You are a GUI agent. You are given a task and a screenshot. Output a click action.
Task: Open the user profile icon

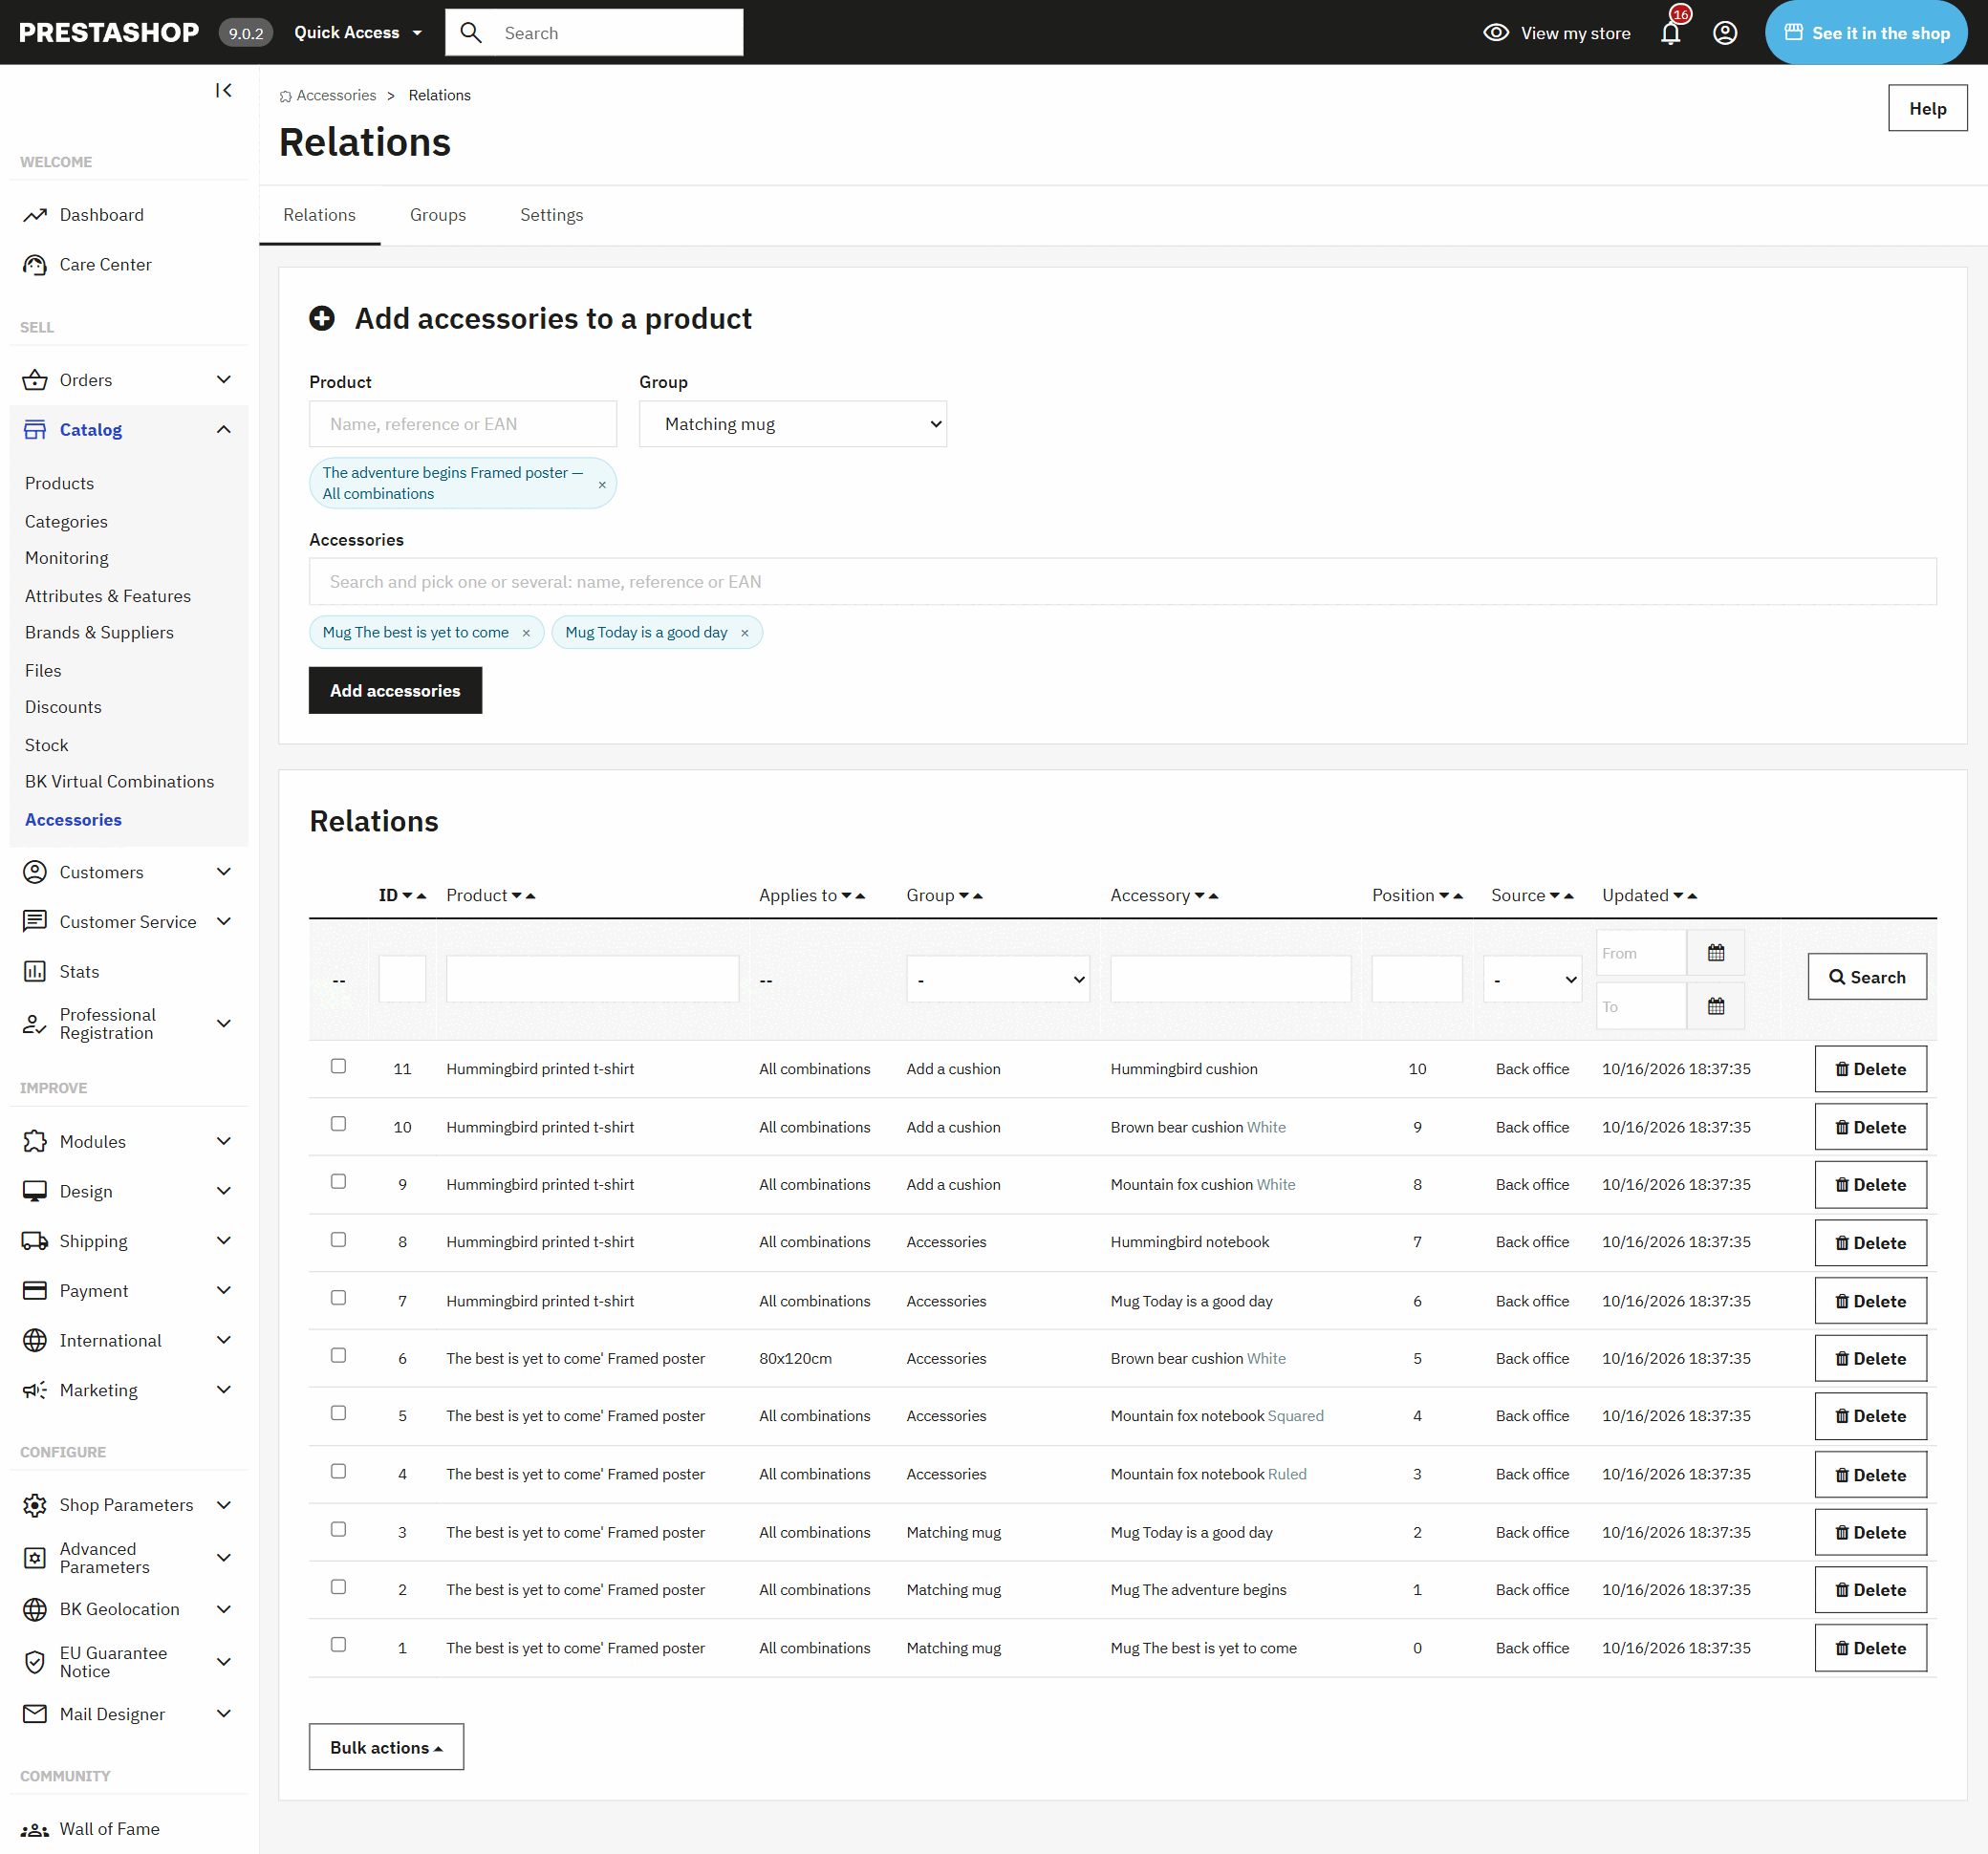[x=1724, y=33]
